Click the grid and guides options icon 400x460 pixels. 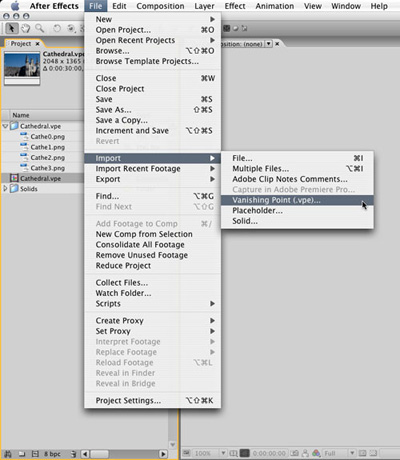[x=234, y=453]
